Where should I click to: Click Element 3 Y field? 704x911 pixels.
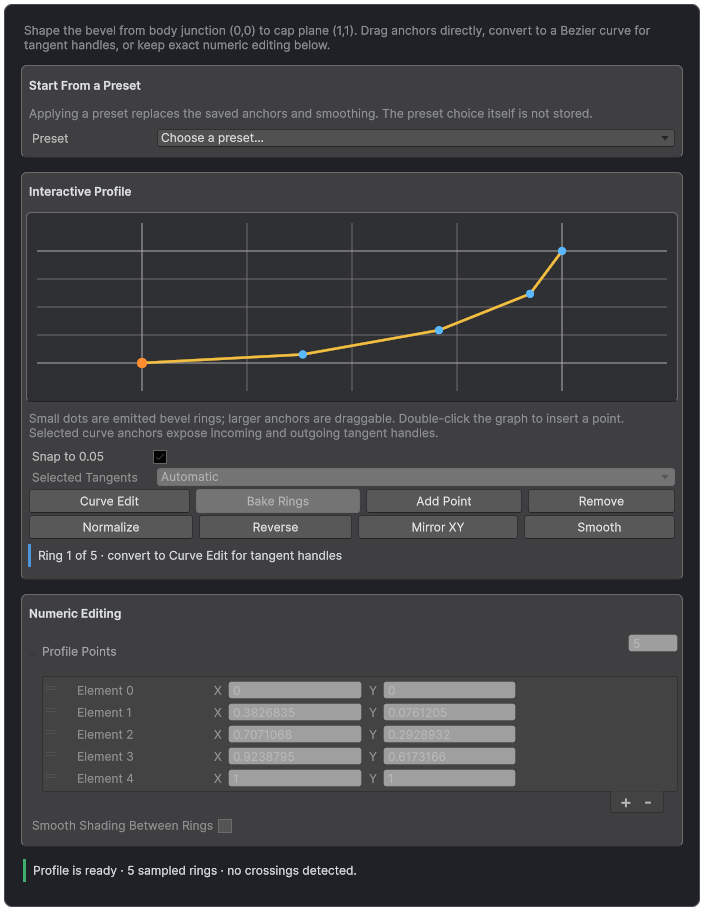(x=450, y=756)
